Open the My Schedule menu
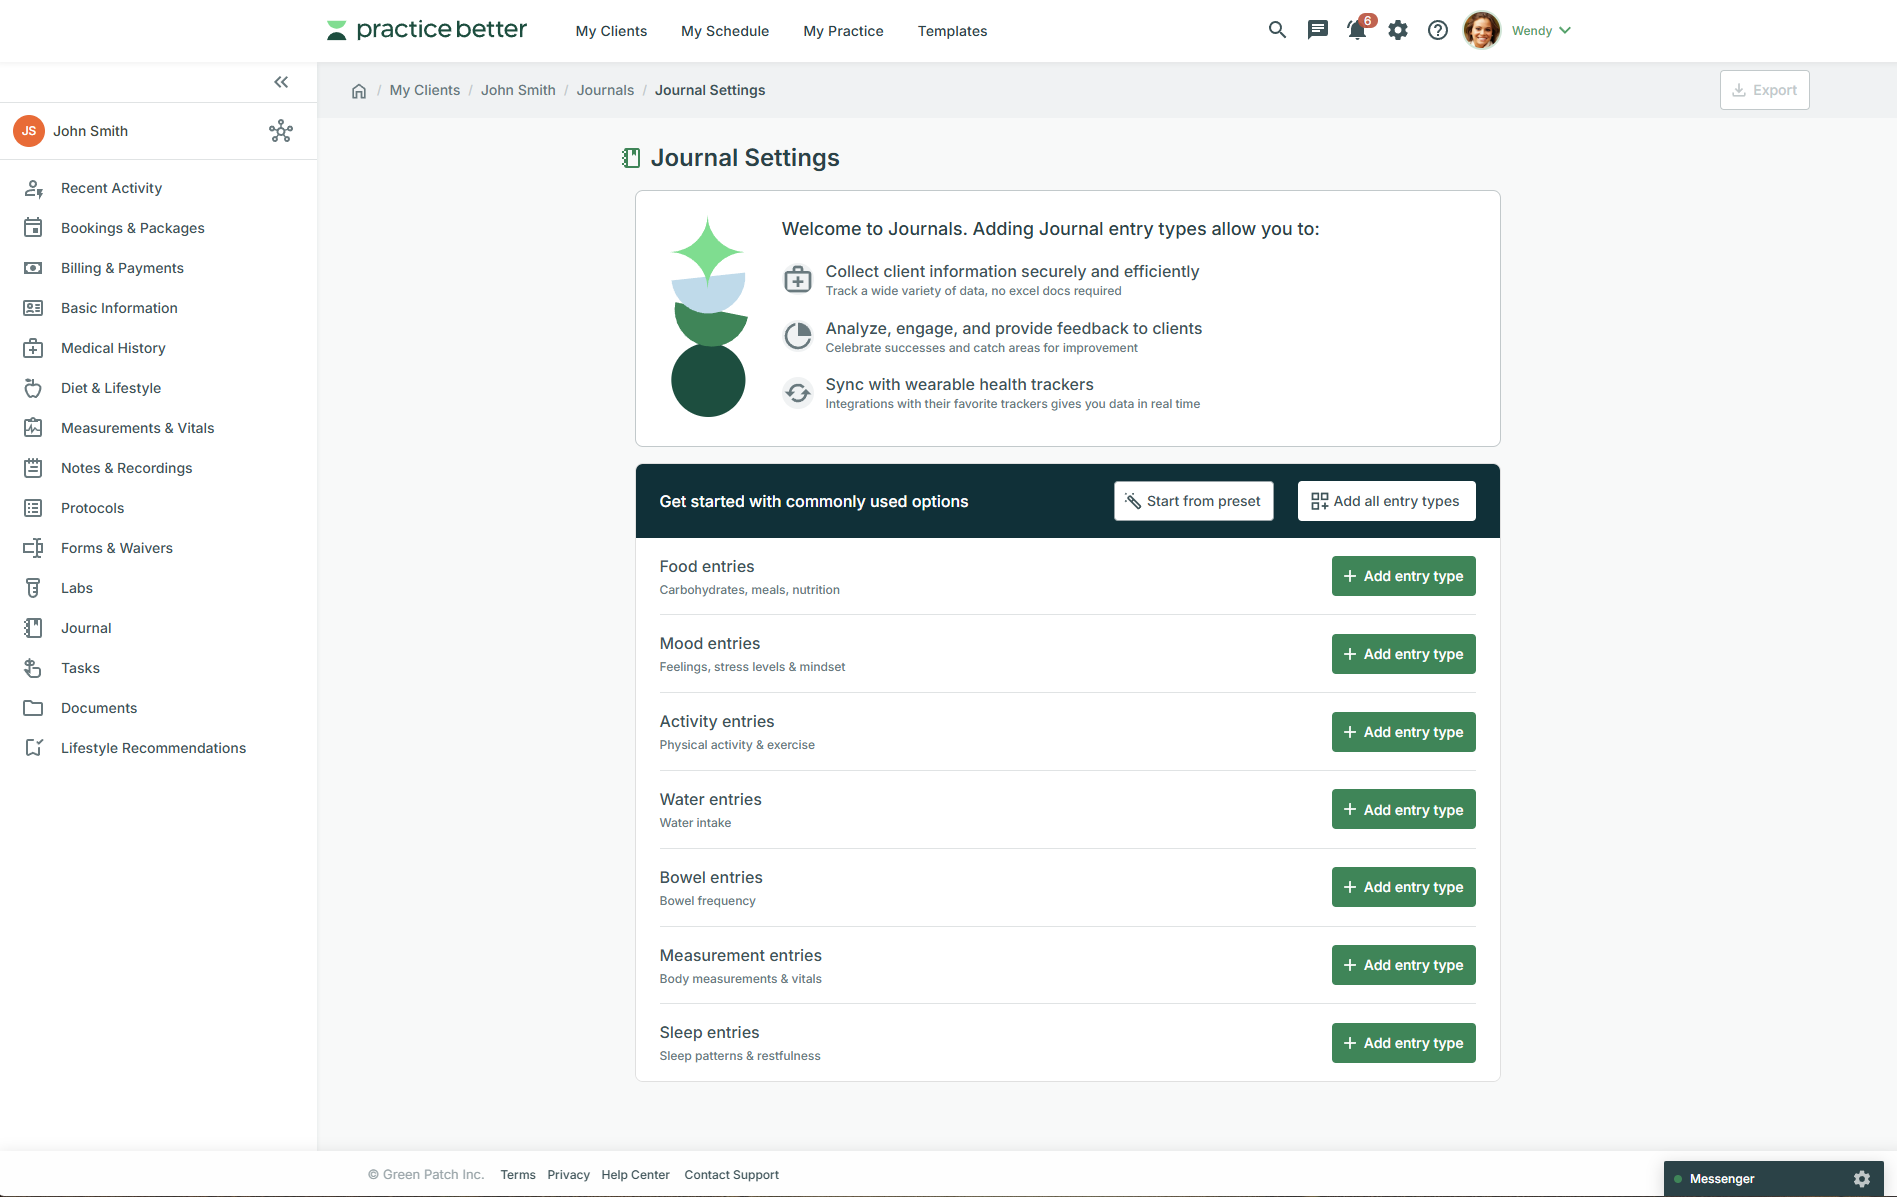Image resolution: width=1897 pixels, height=1197 pixels. tap(725, 31)
